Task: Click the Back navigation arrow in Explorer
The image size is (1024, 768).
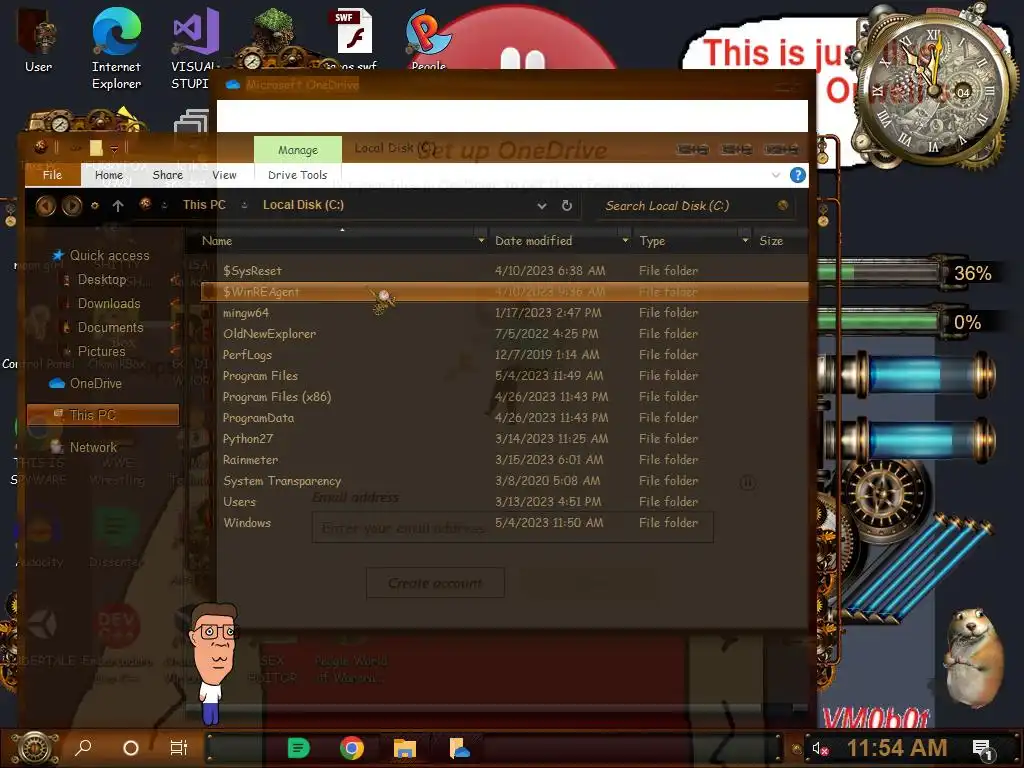Action: point(46,206)
